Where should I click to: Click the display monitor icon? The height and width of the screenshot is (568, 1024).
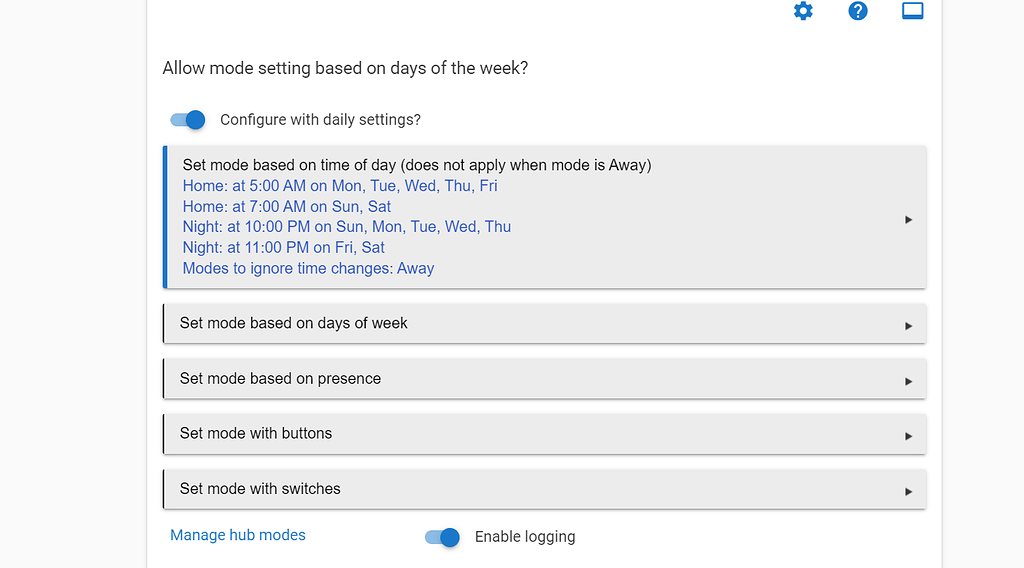click(x=912, y=10)
